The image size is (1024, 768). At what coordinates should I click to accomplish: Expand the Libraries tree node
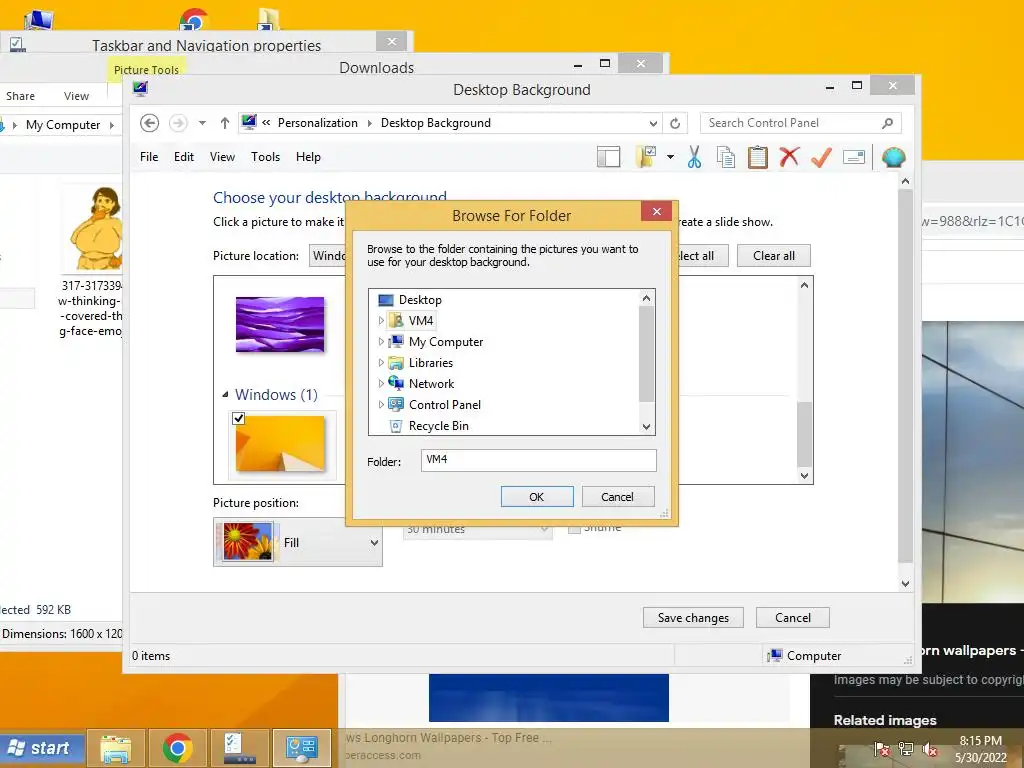381,362
